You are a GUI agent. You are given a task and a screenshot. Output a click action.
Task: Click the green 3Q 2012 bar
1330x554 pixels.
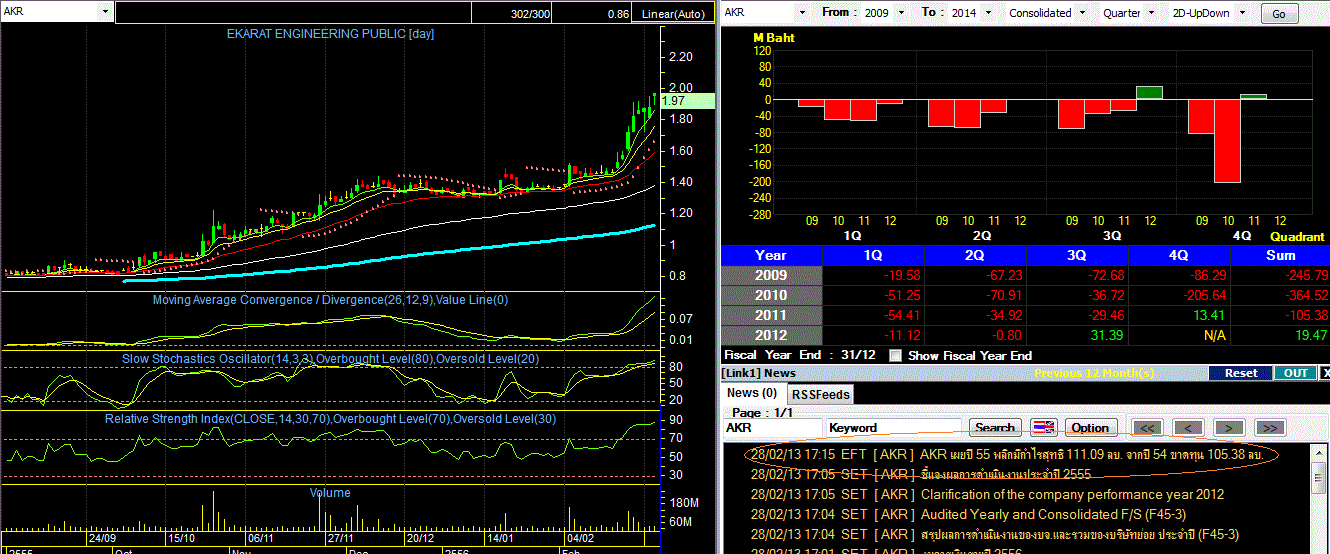coord(1150,93)
